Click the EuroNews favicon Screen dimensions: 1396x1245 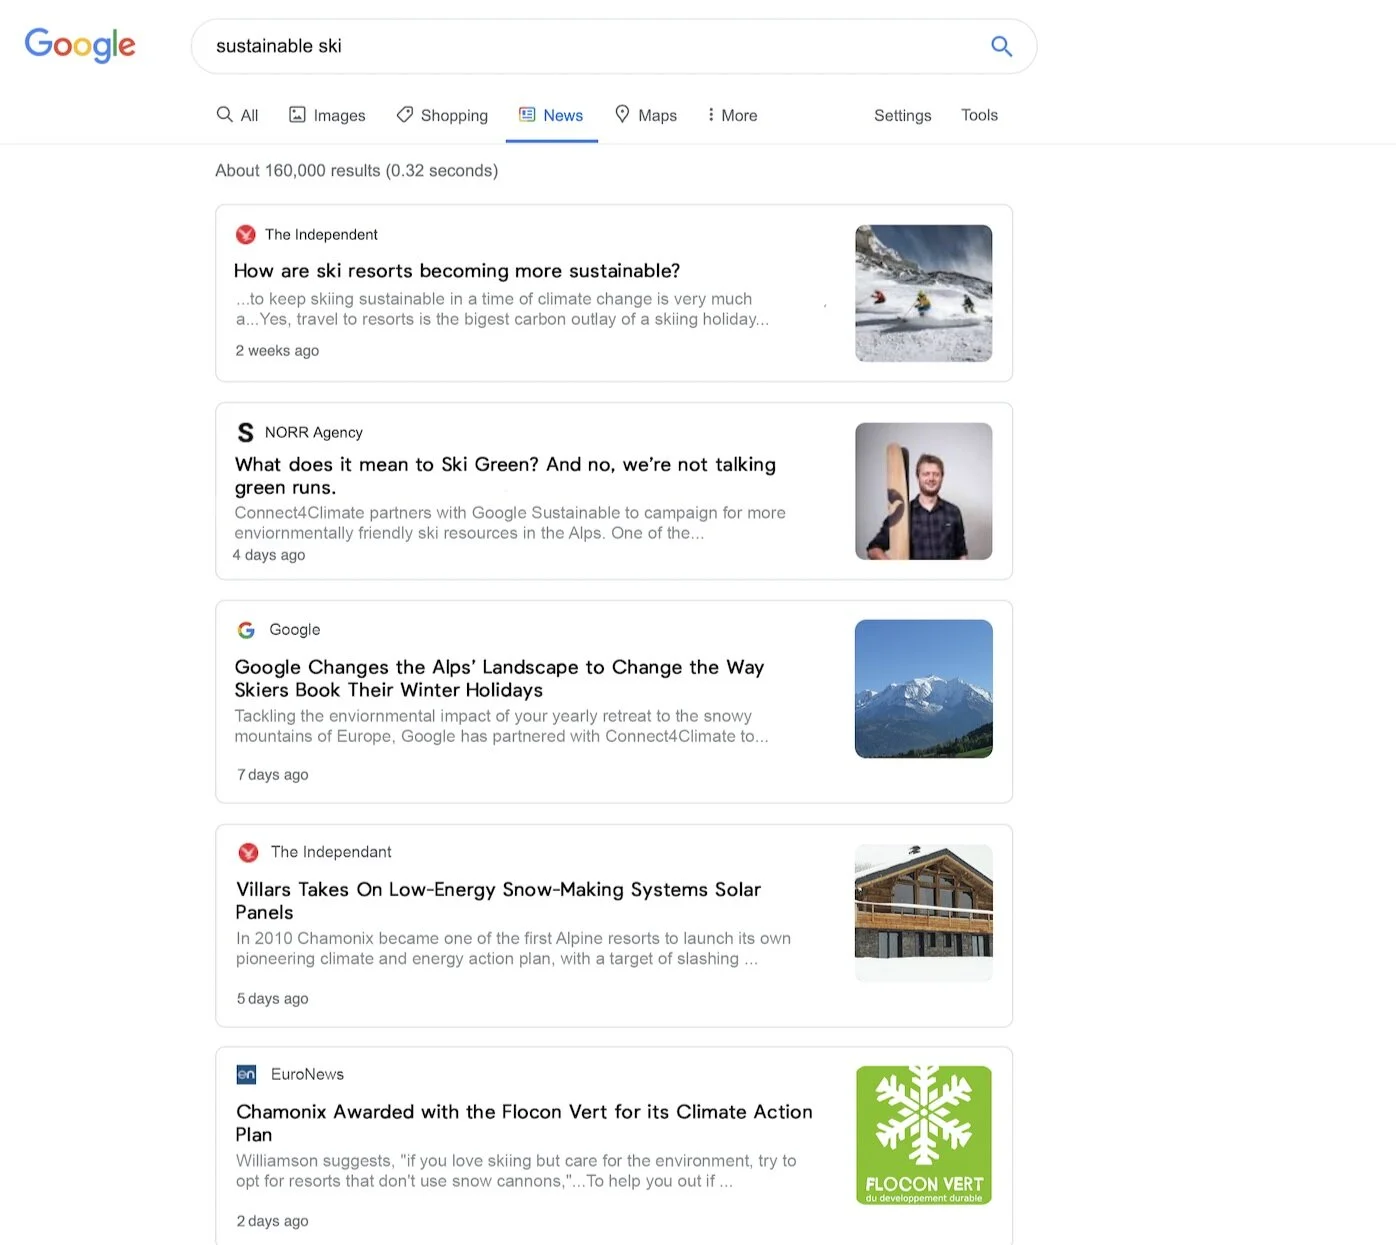[247, 1074]
